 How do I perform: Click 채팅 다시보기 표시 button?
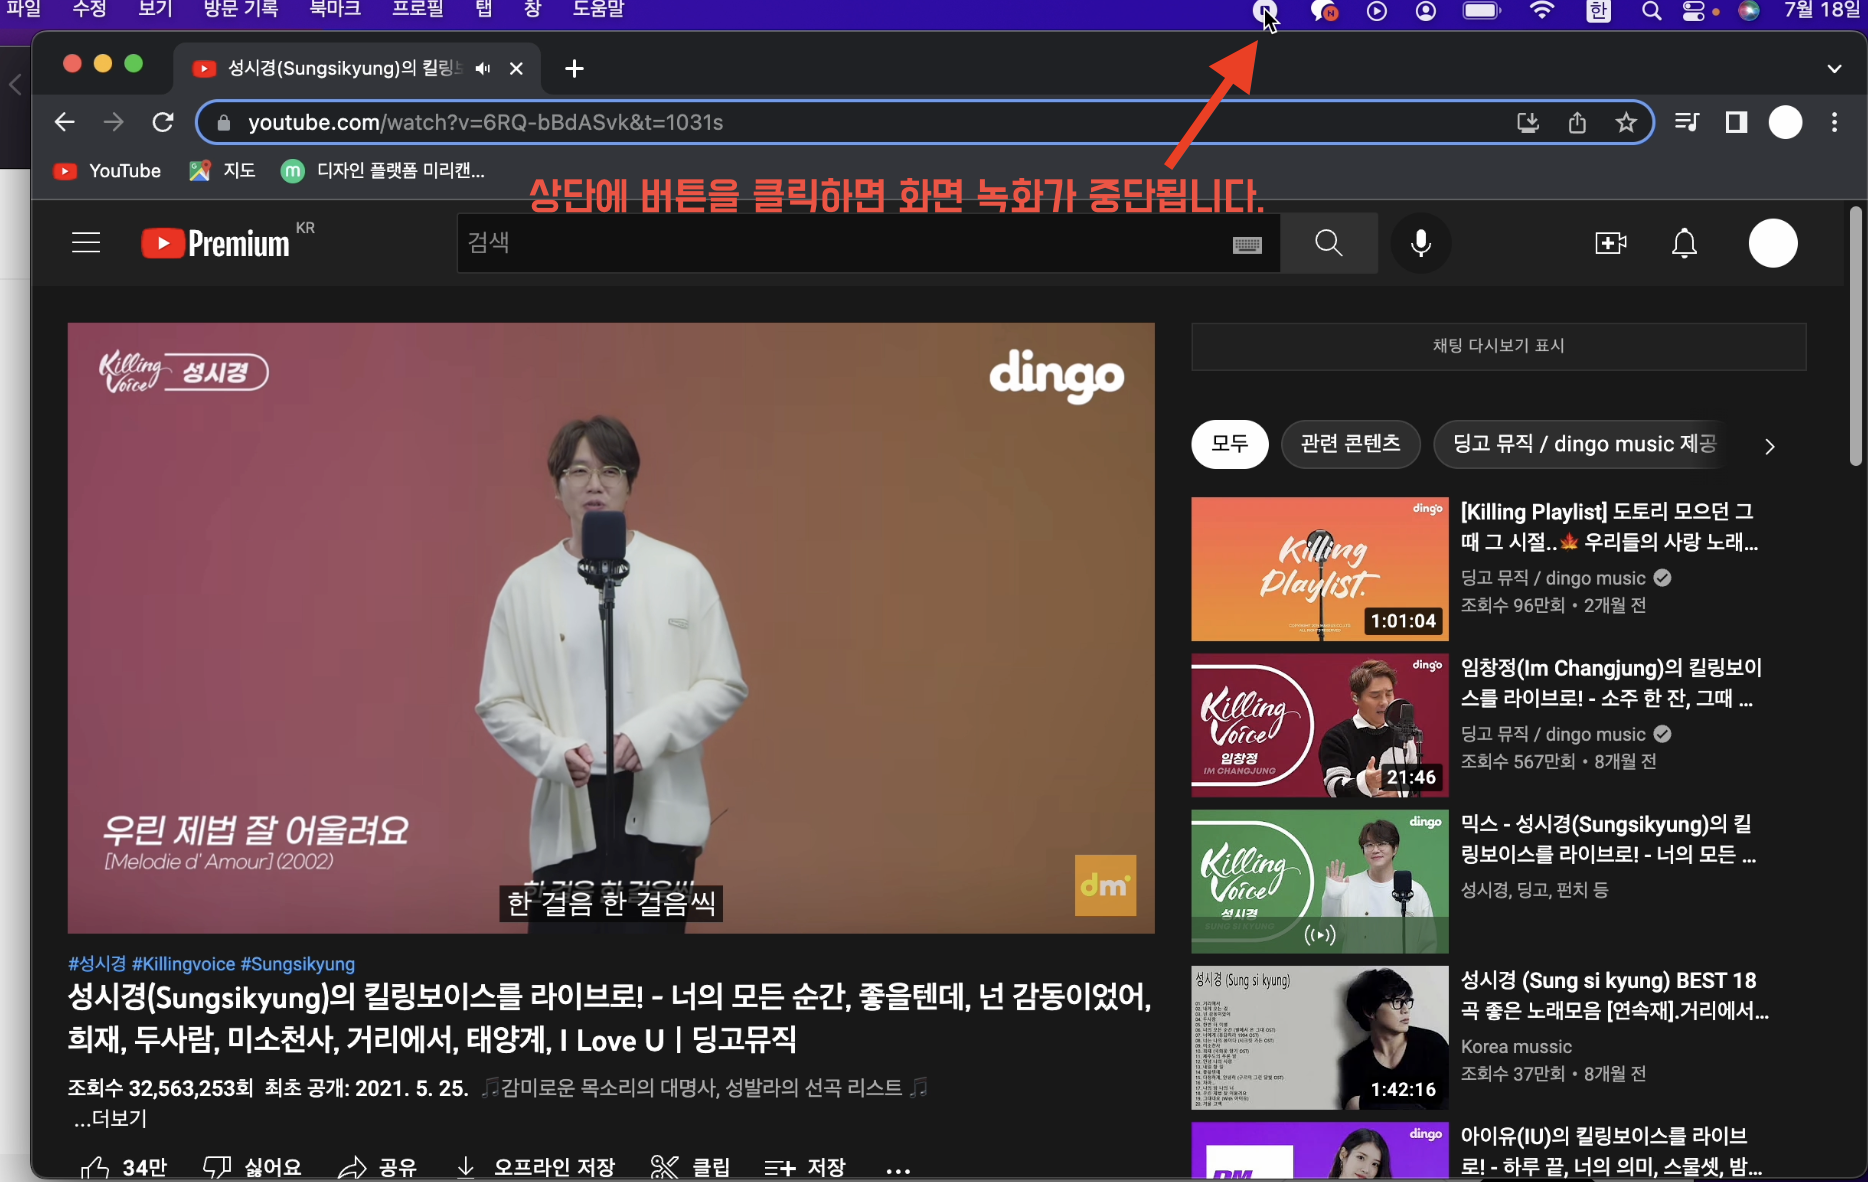coord(1498,346)
